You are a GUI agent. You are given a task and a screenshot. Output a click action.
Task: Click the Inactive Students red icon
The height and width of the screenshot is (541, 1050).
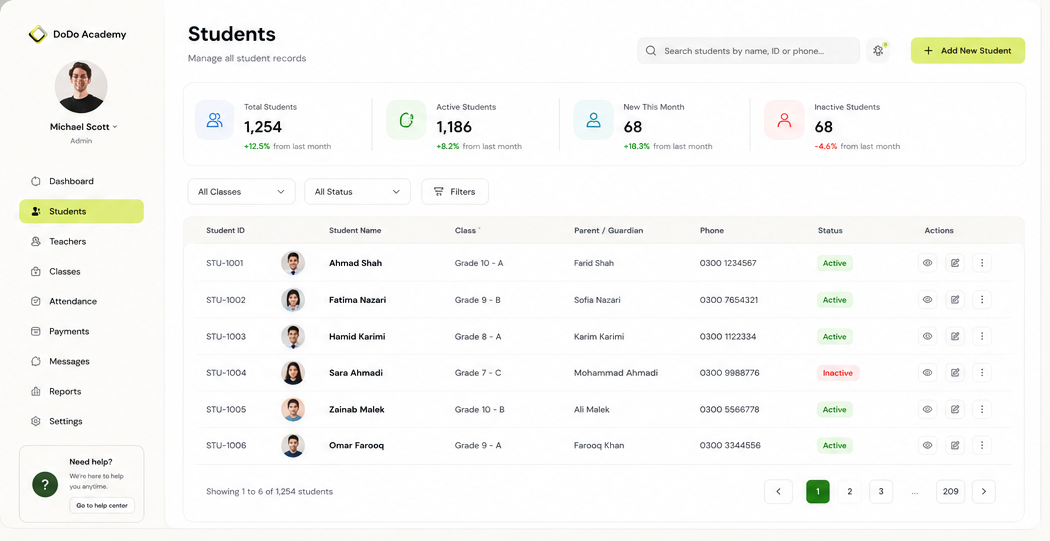tap(784, 120)
